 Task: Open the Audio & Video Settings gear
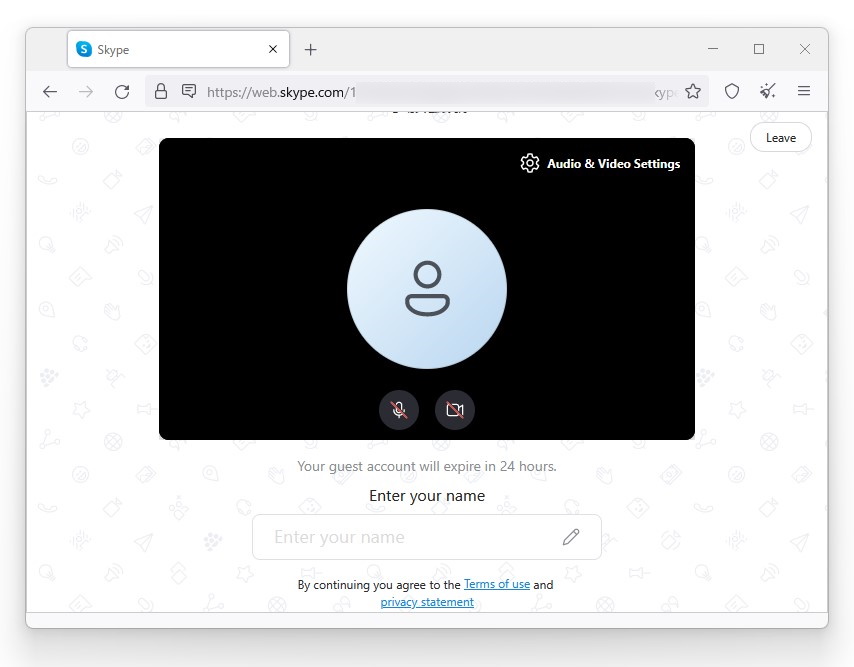pos(530,163)
